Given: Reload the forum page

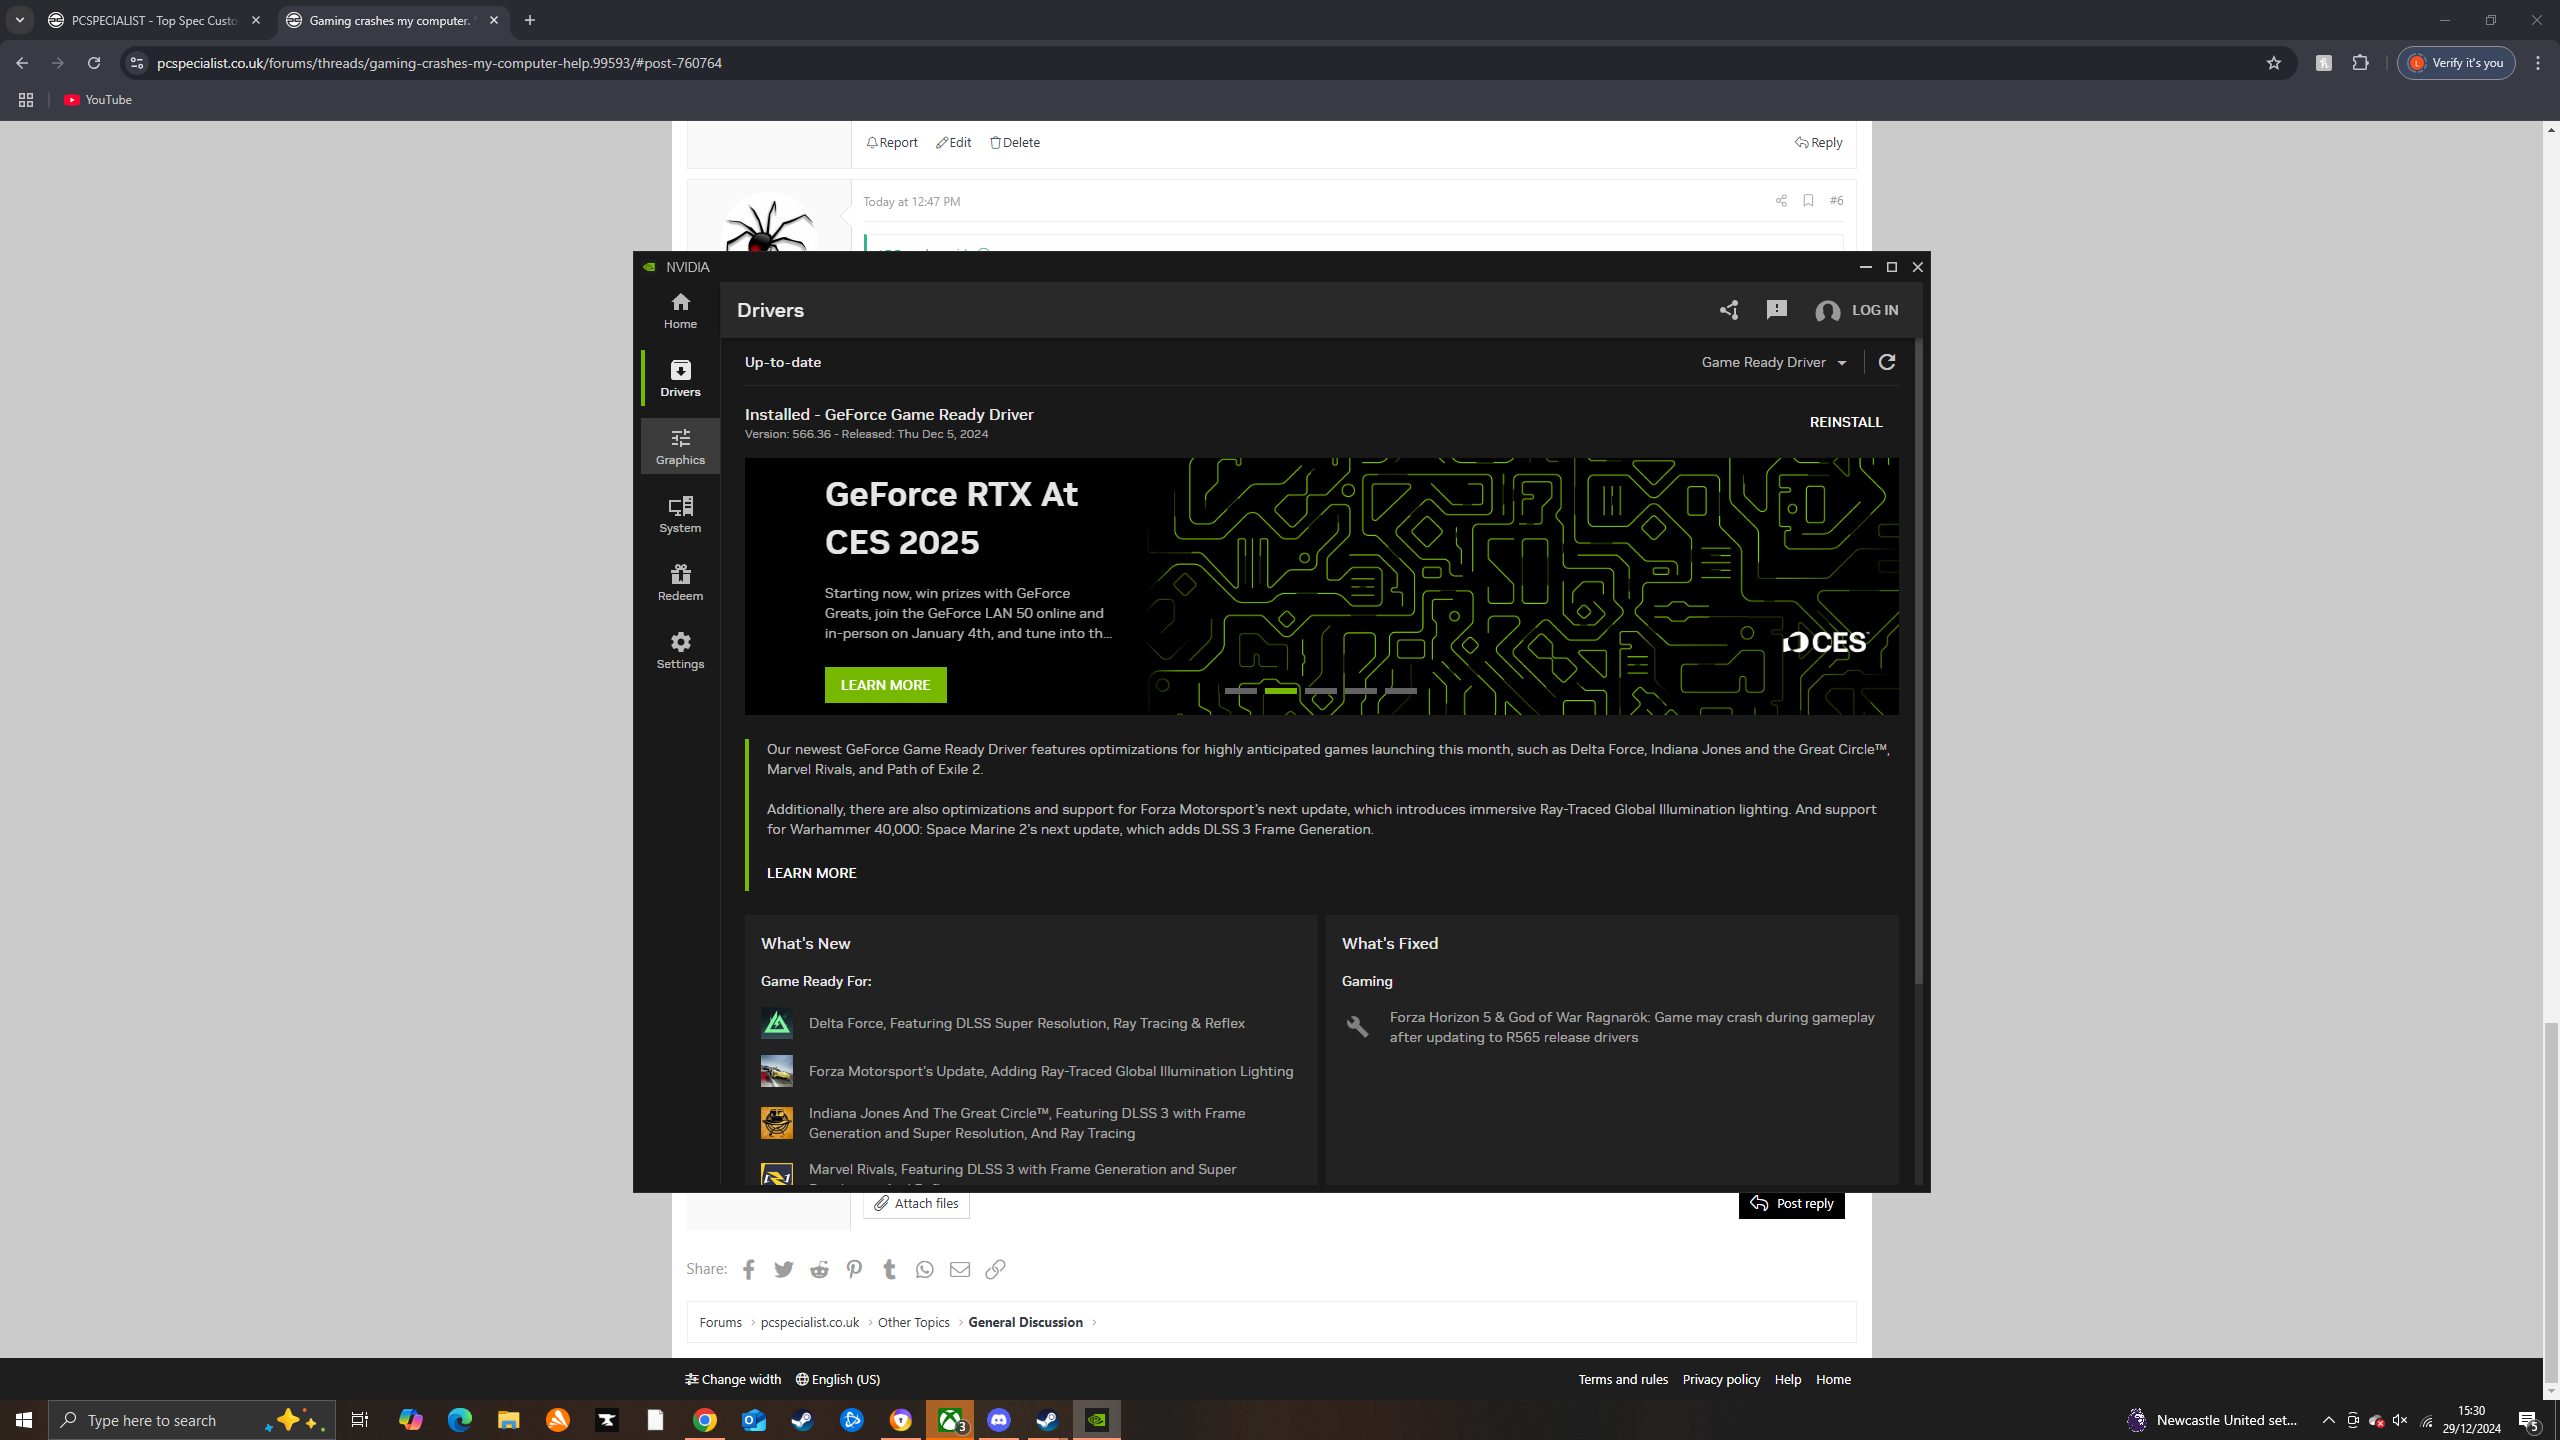Looking at the screenshot, I should pos(94,63).
